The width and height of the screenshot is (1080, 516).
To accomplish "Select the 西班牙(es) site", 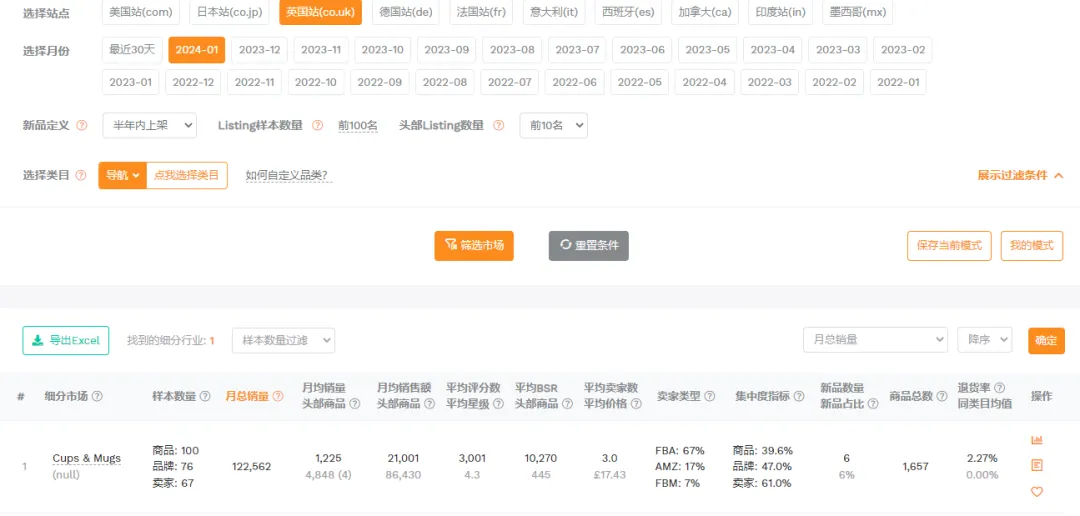I will point(627,12).
